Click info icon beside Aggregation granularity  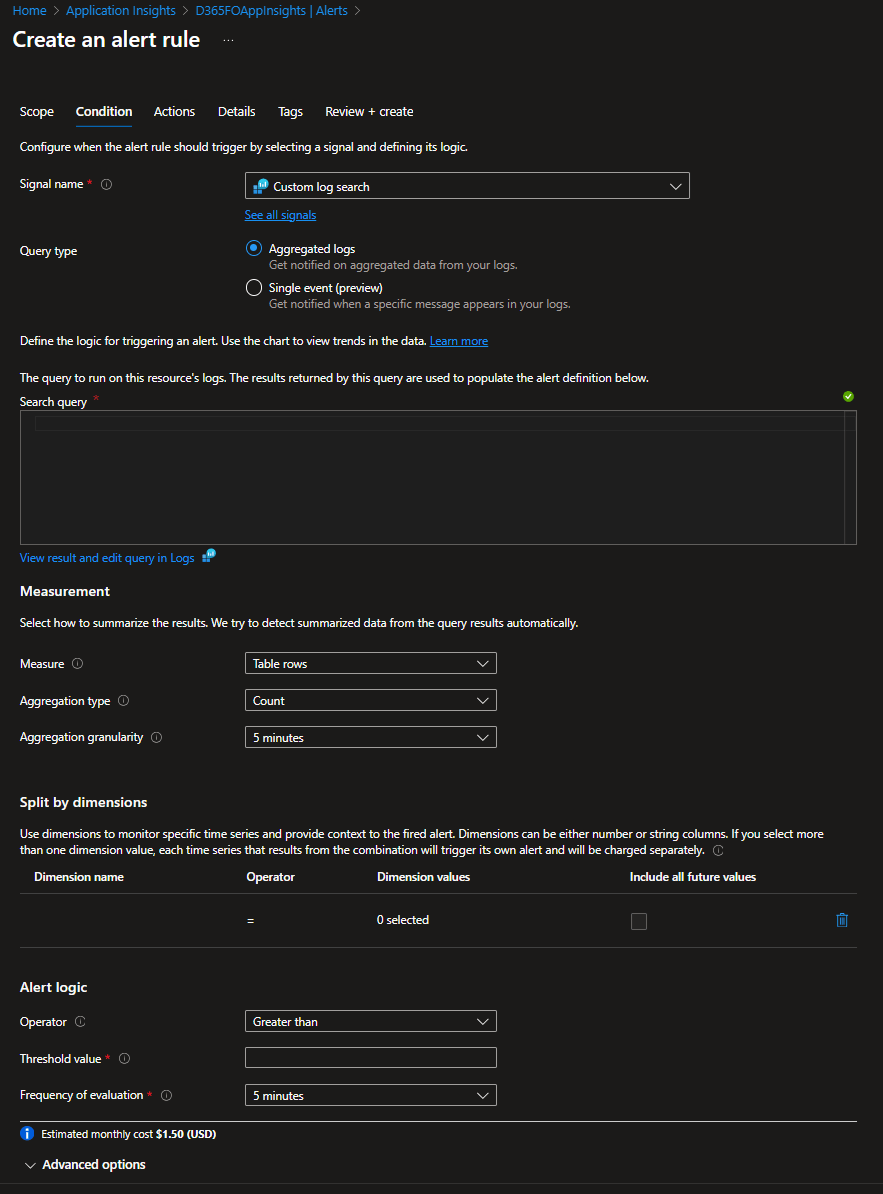(x=157, y=738)
